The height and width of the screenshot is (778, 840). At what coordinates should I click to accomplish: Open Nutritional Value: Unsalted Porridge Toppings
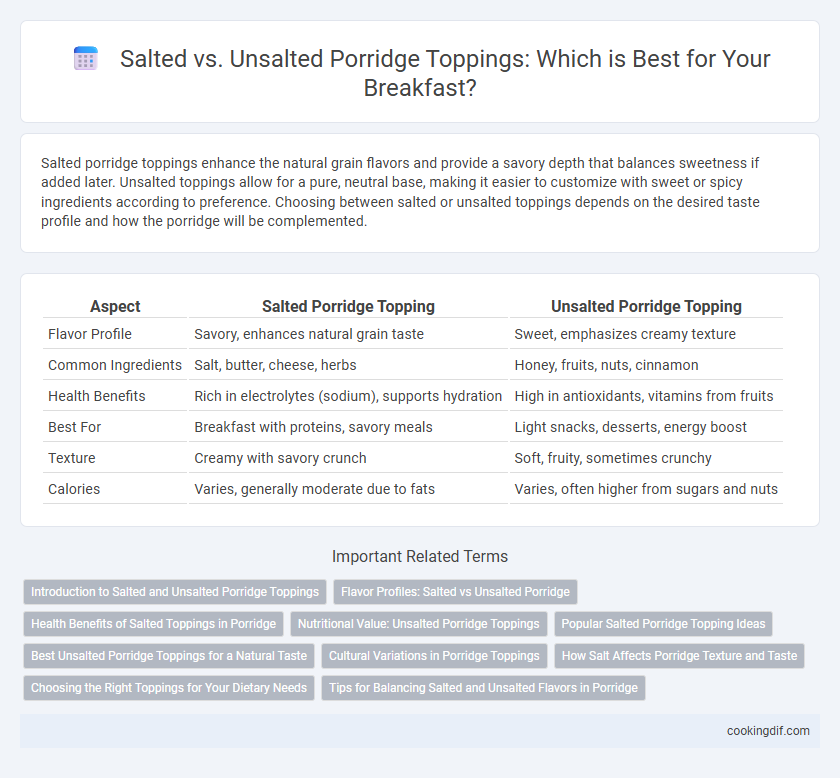[x=418, y=624]
